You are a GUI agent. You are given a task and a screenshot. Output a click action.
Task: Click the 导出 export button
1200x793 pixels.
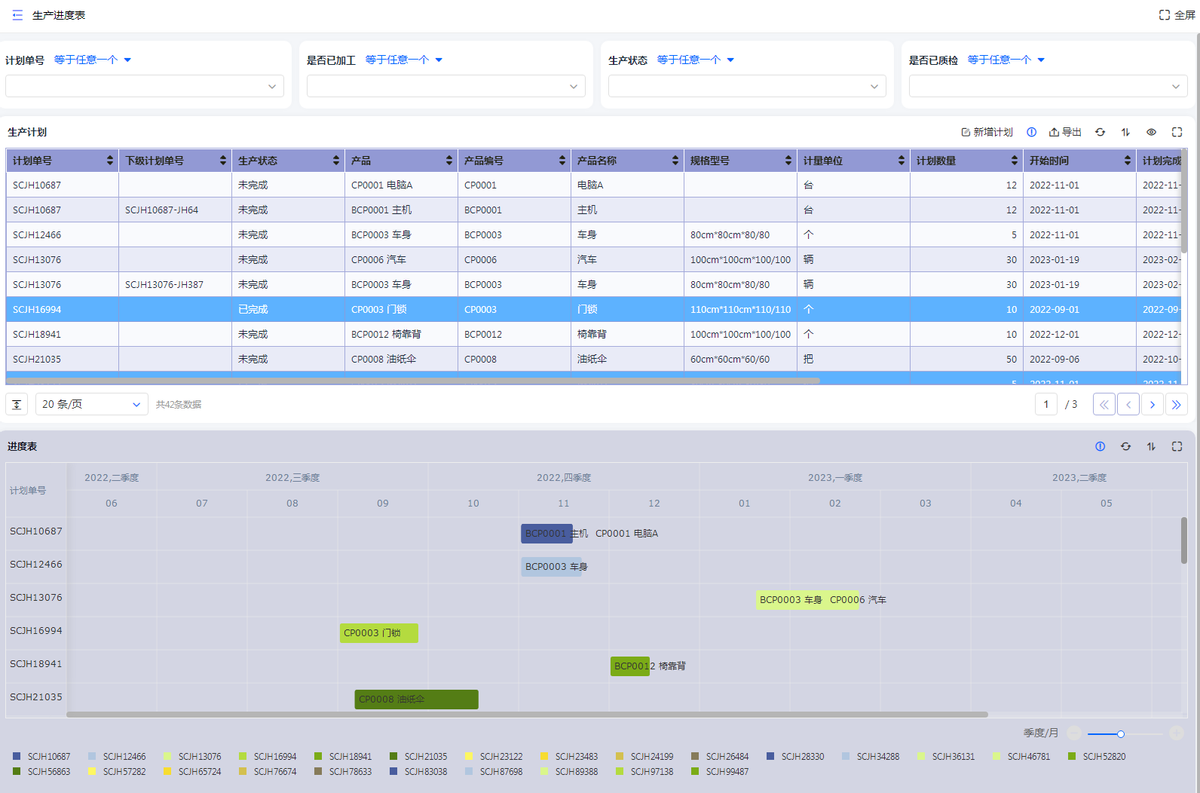click(x=1065, y=132)
